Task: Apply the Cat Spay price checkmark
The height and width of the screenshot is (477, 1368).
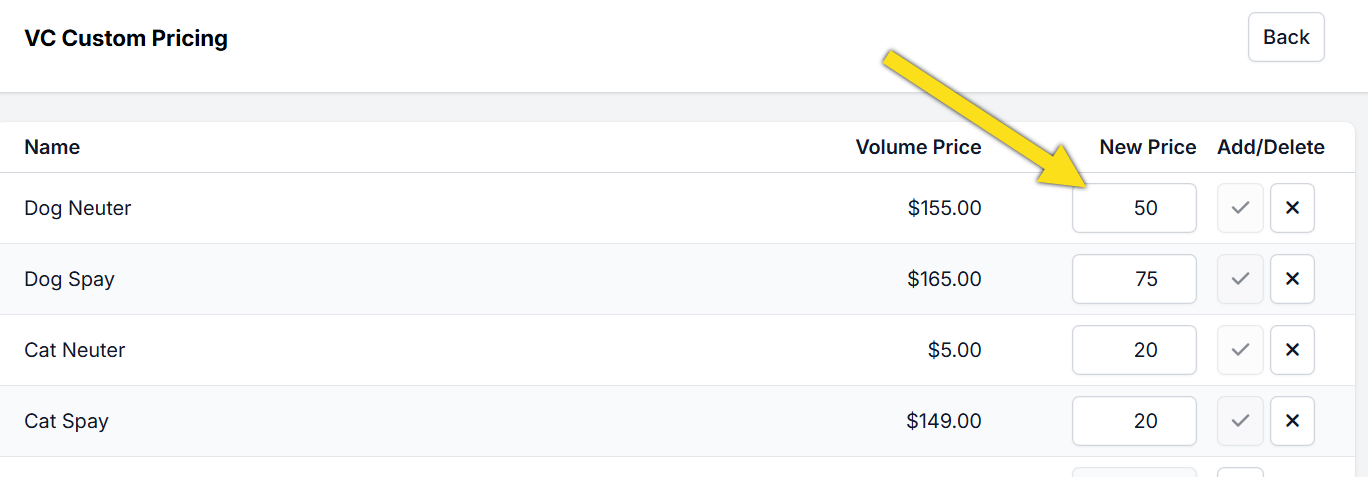Action: click(1240, 421)
